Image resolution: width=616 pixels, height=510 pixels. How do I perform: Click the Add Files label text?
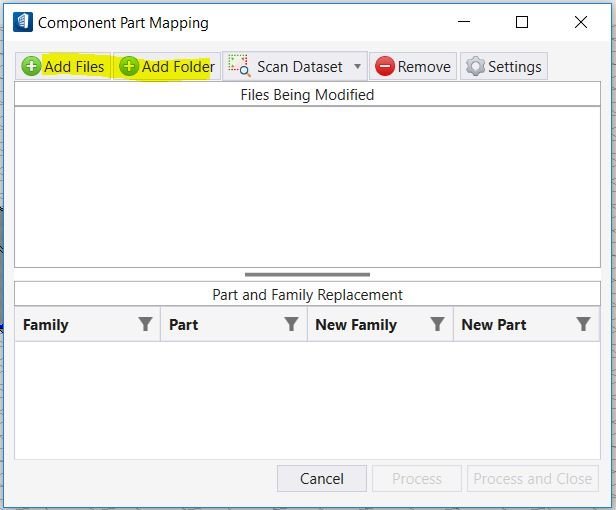coord(74,66)
